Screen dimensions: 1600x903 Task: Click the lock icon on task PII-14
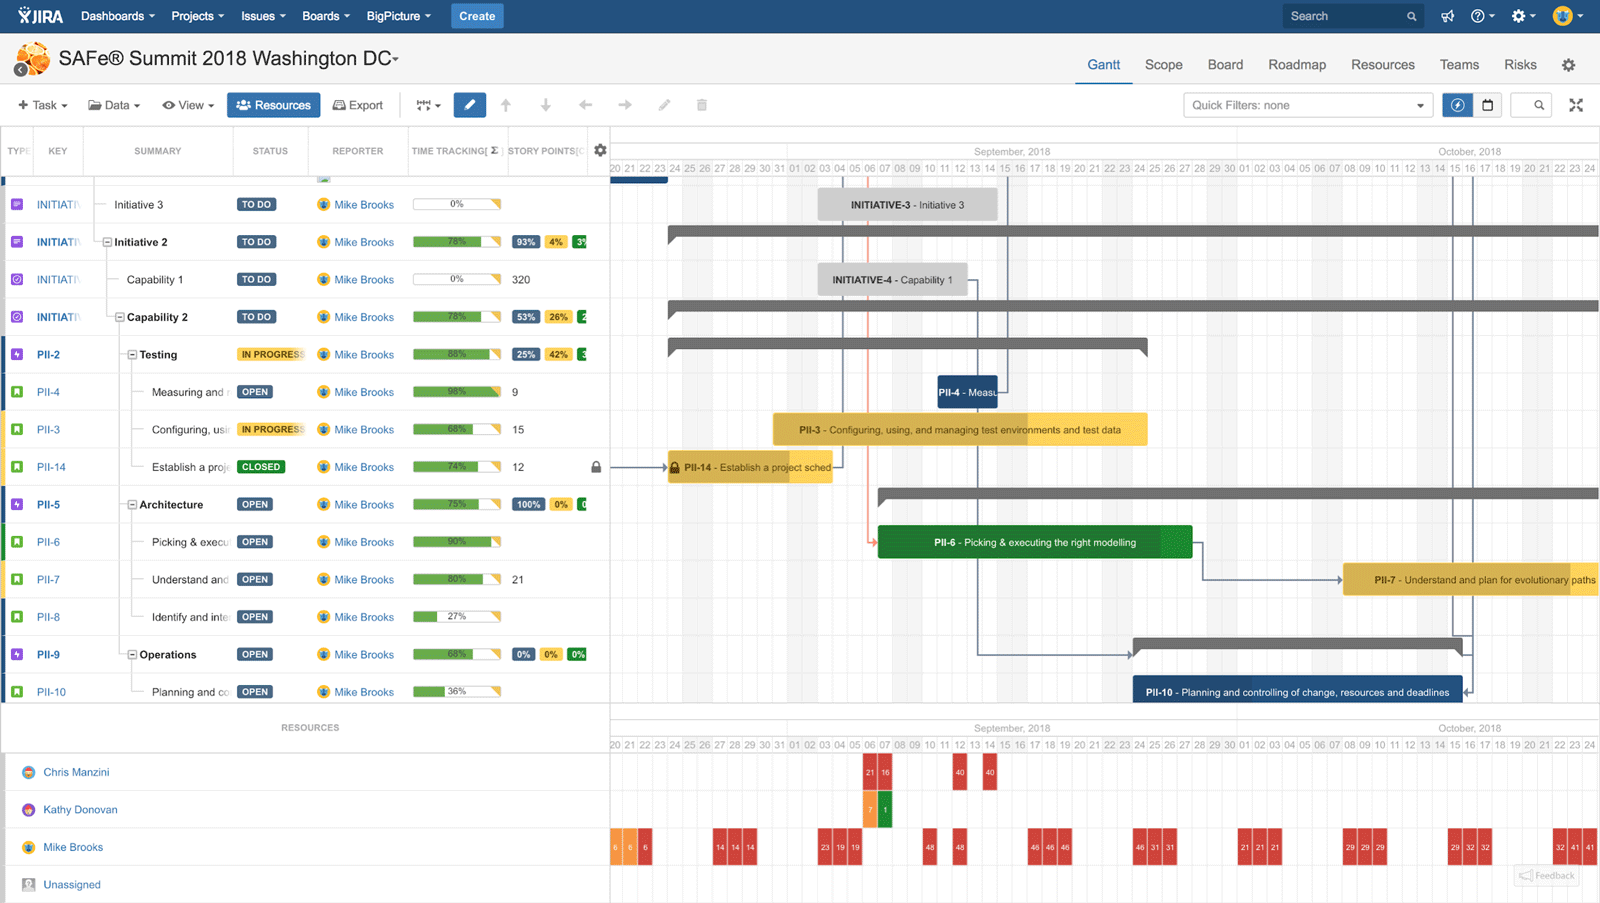[595, 466]
